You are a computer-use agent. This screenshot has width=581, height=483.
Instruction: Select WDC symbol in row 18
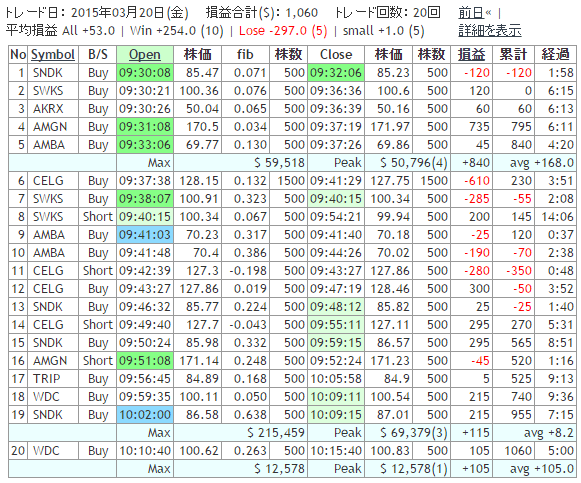tap(46, 397)
